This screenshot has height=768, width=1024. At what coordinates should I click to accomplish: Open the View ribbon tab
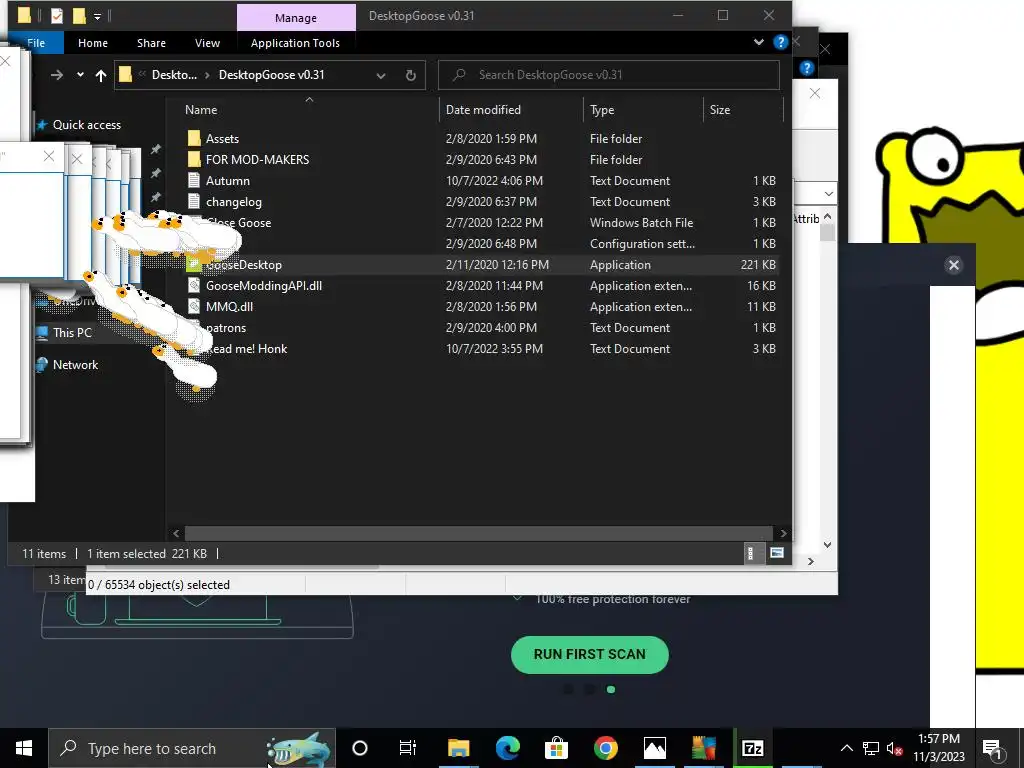tap(207, 43)
